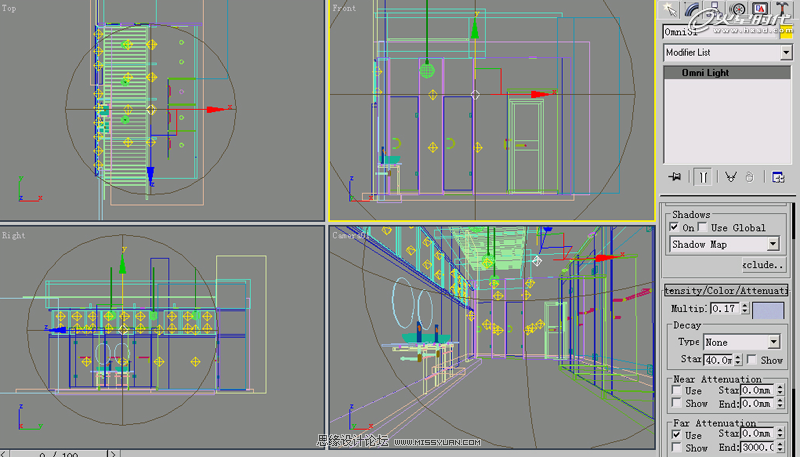The height and width of the screenshot is (457, 800).
Task: Toggle Far Attenuation Use checkbox
Action: click(x=677, y=435)
